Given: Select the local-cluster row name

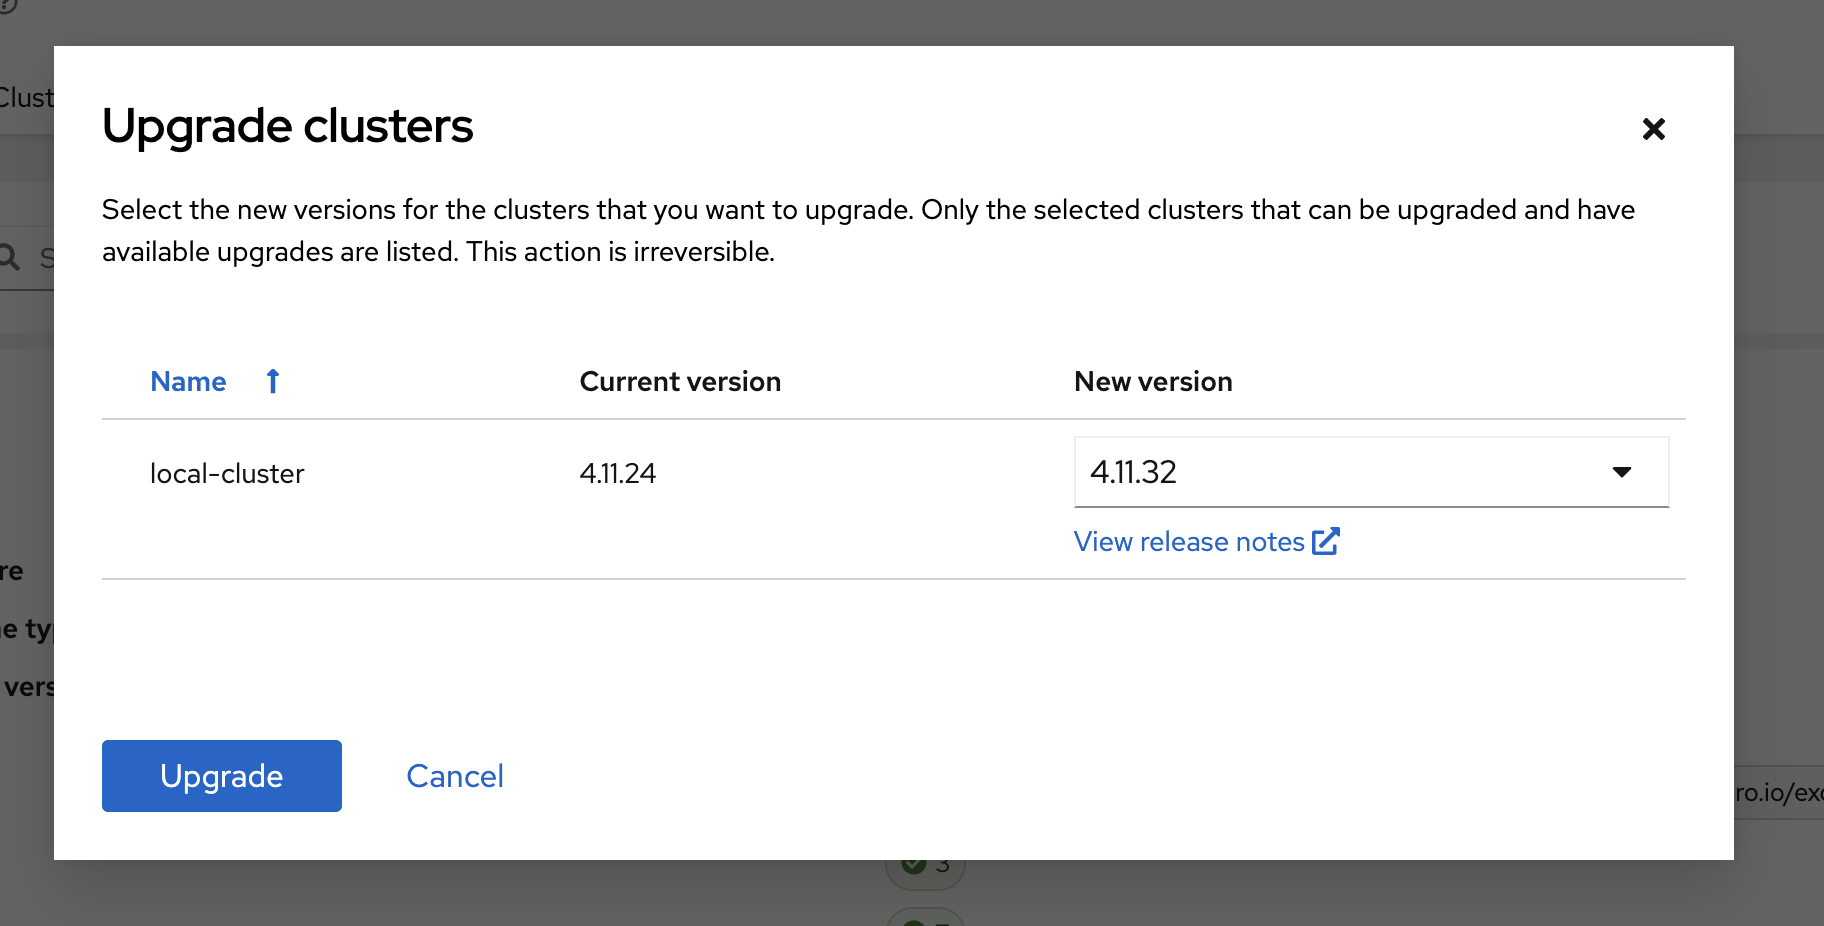Looking at the screenshot, I should click(x=227, y=474).
